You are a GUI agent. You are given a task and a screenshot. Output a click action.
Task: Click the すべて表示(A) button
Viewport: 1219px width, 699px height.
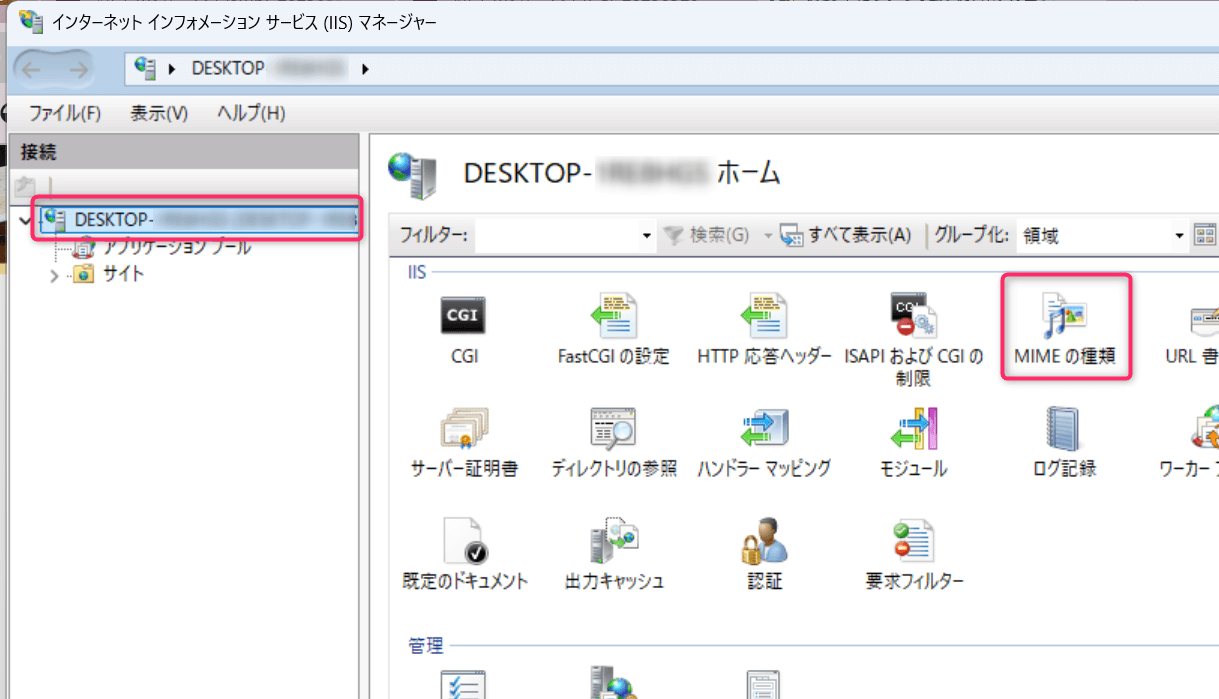(846, 235)
